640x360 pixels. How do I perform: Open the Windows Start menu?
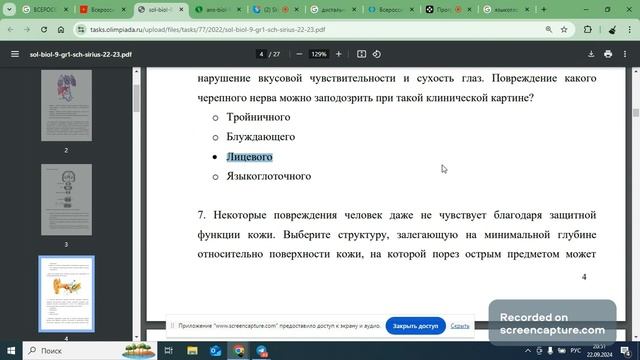[11, 351]
